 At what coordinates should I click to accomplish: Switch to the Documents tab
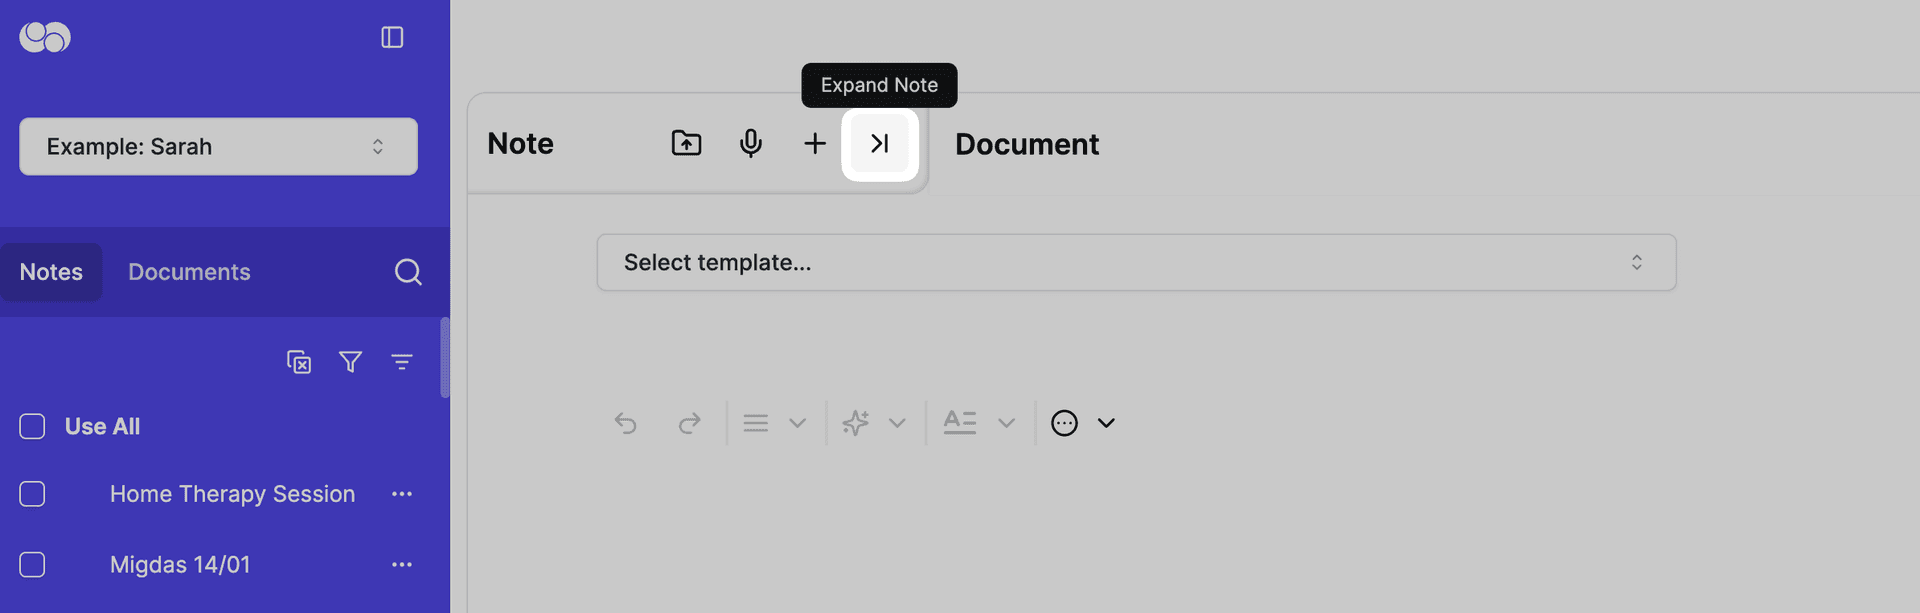click(189, 272)
